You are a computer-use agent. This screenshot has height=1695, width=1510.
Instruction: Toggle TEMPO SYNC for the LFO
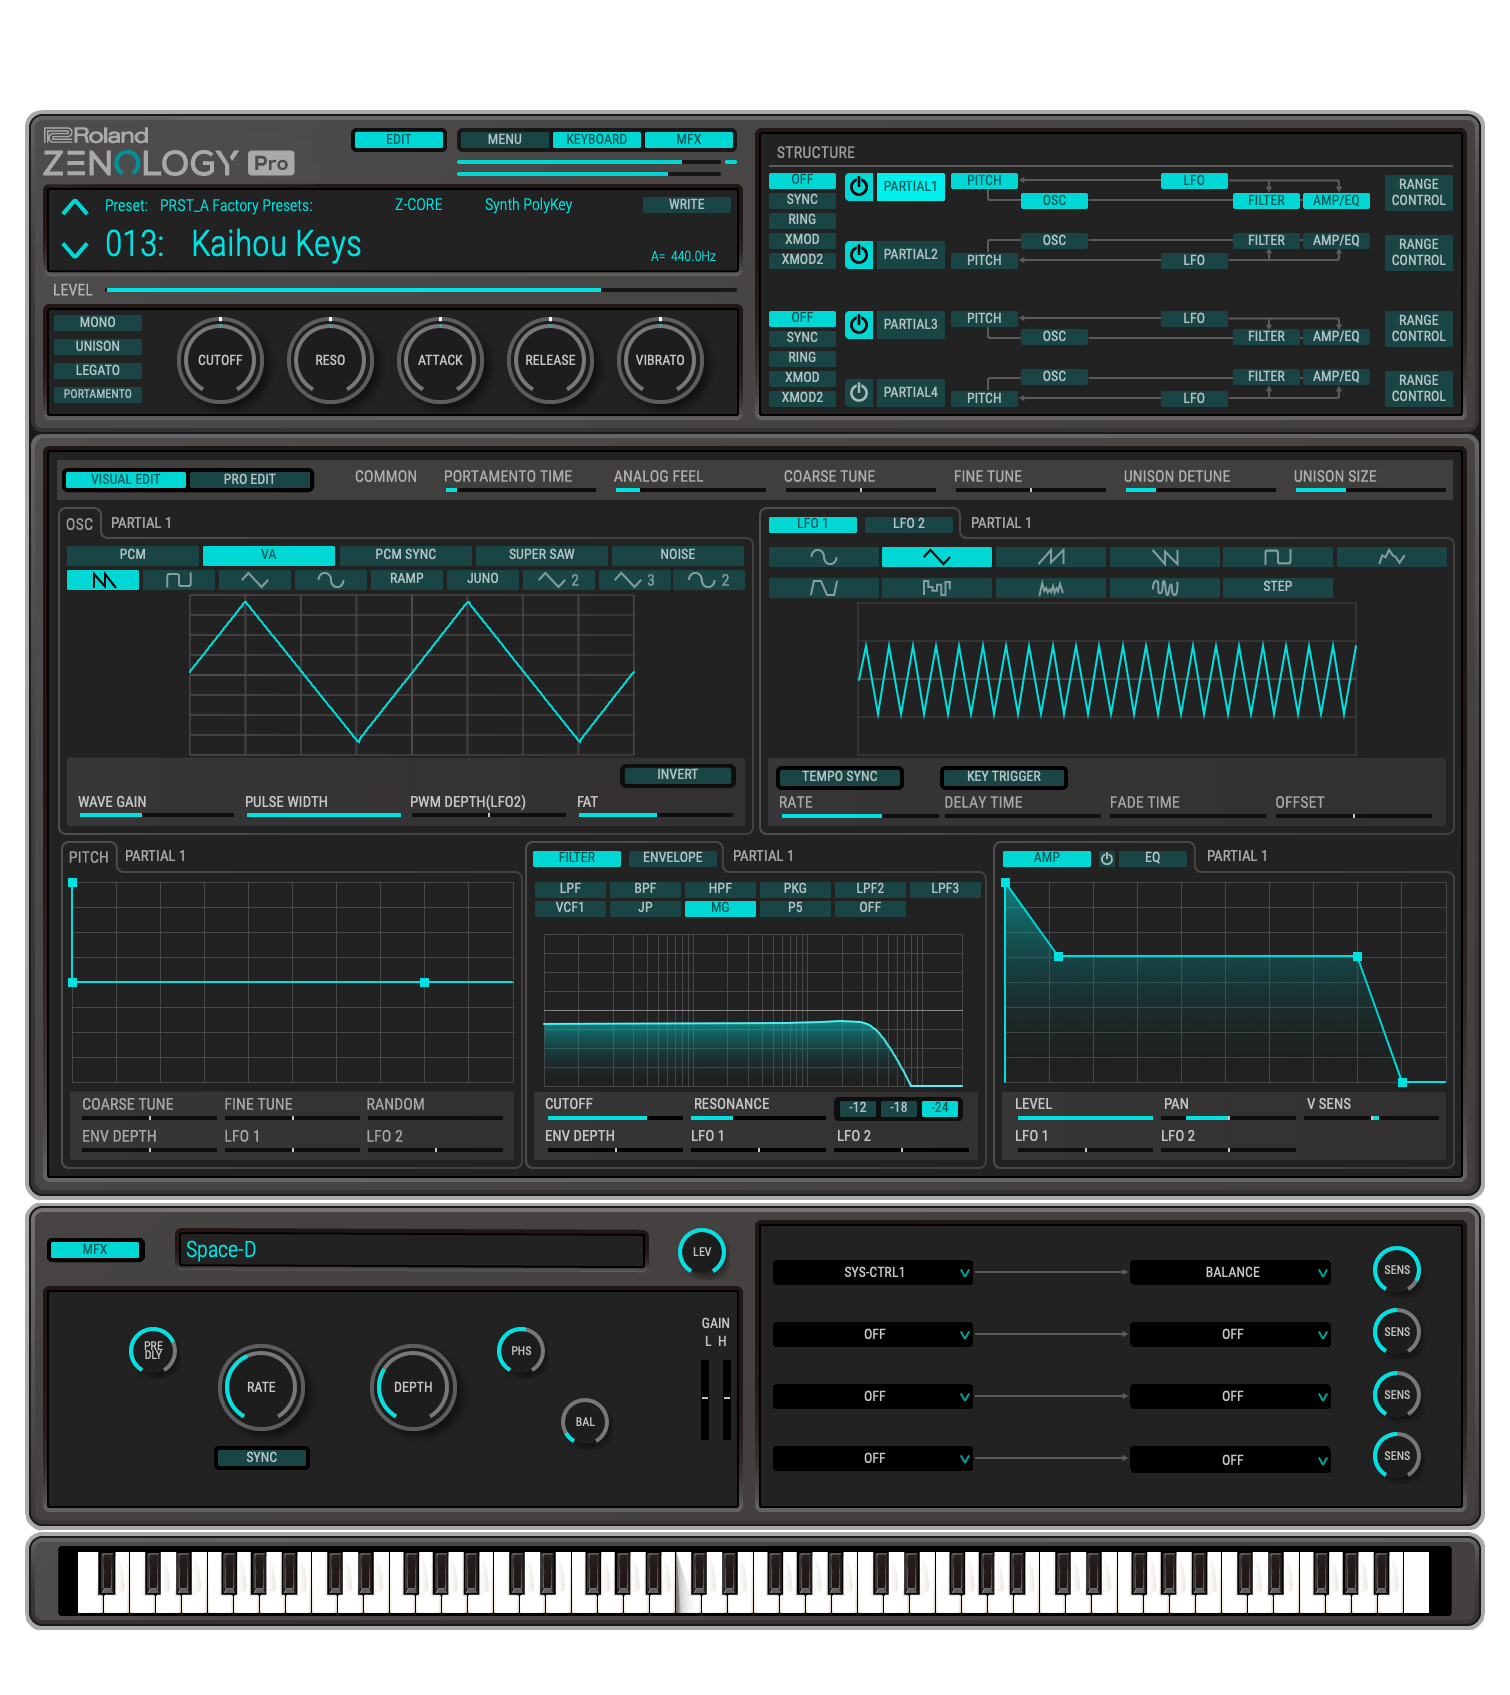[x=840, y=776]
